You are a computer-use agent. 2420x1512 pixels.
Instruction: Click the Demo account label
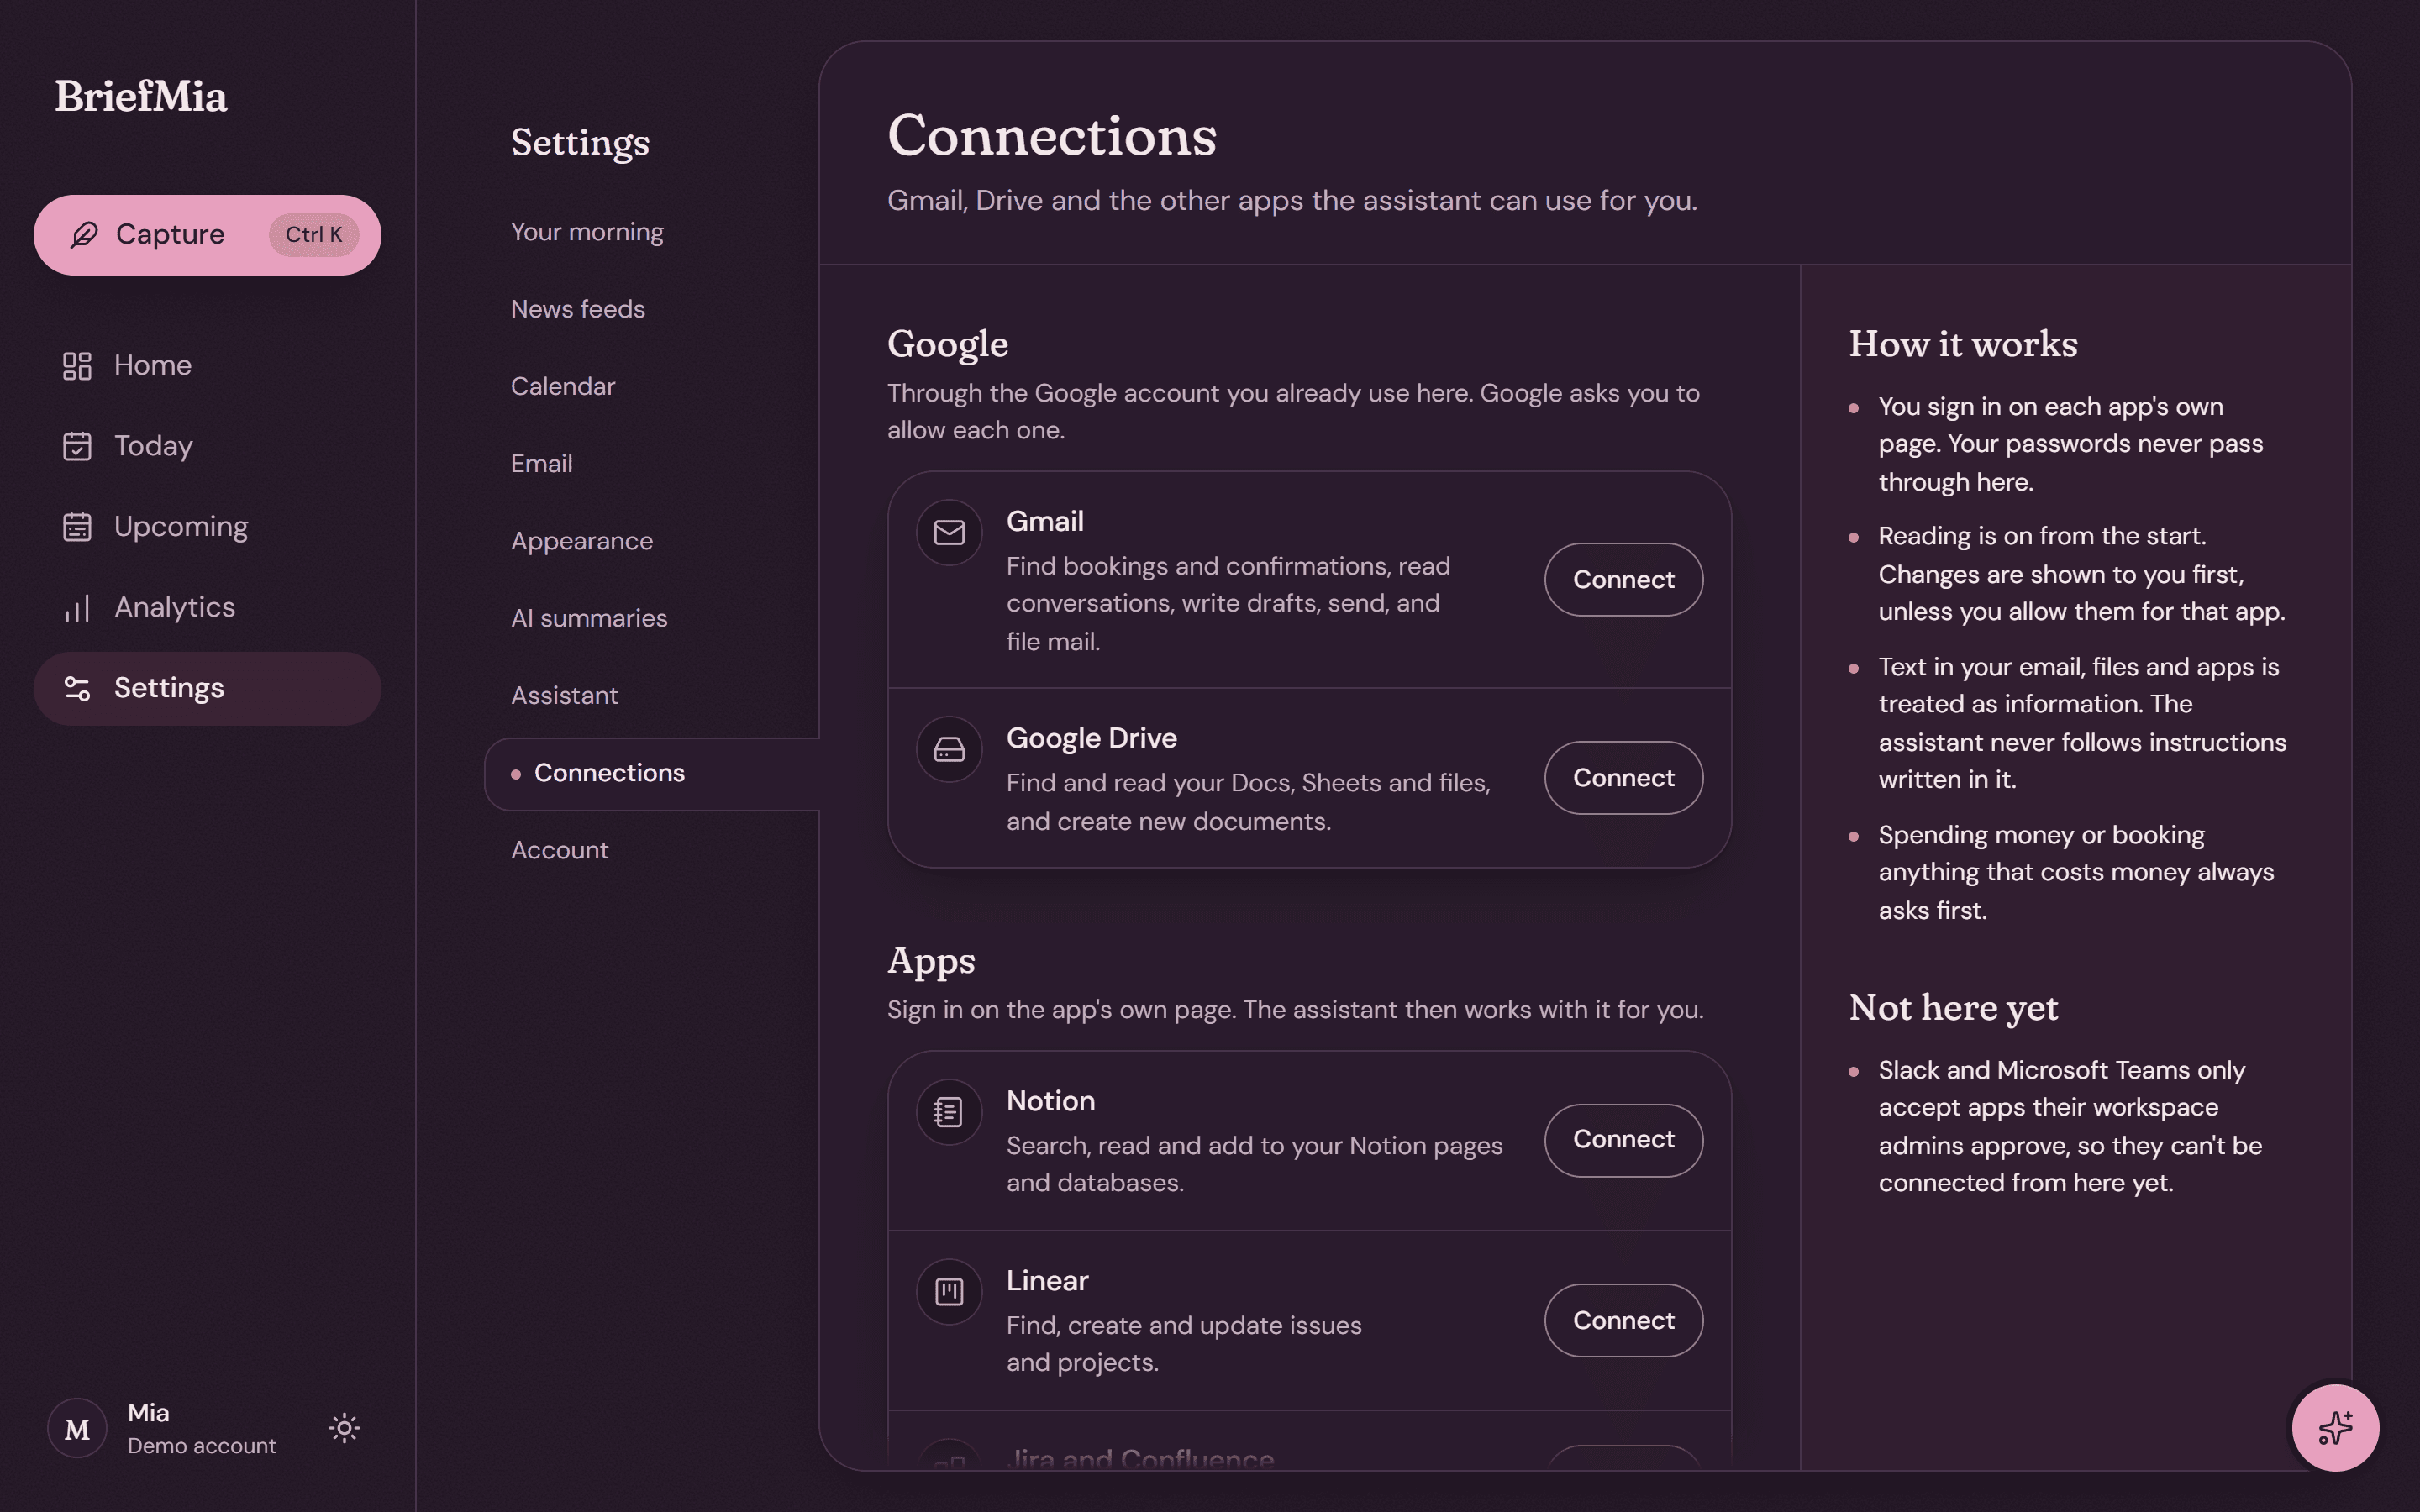202,1446
